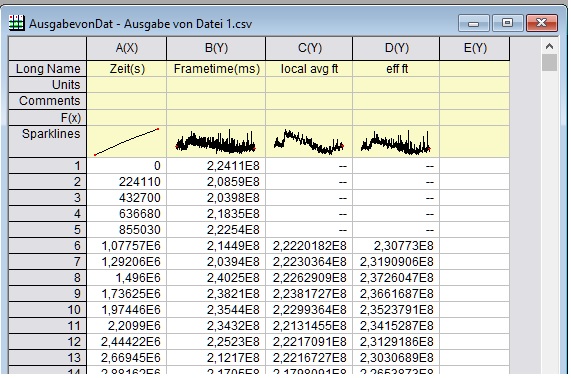Click the scrollbar up arrow
Screen dimensions: 571x378
pyautogui.click(x=549, y=46)
